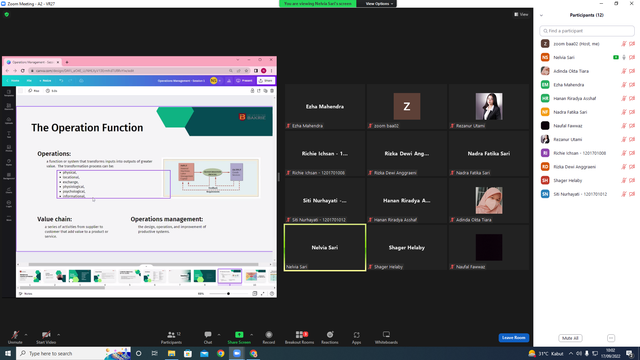The width and height of the screenshot is (640, 360).
Task: Open a new browser tab with plus
Action: pos(67,62)
